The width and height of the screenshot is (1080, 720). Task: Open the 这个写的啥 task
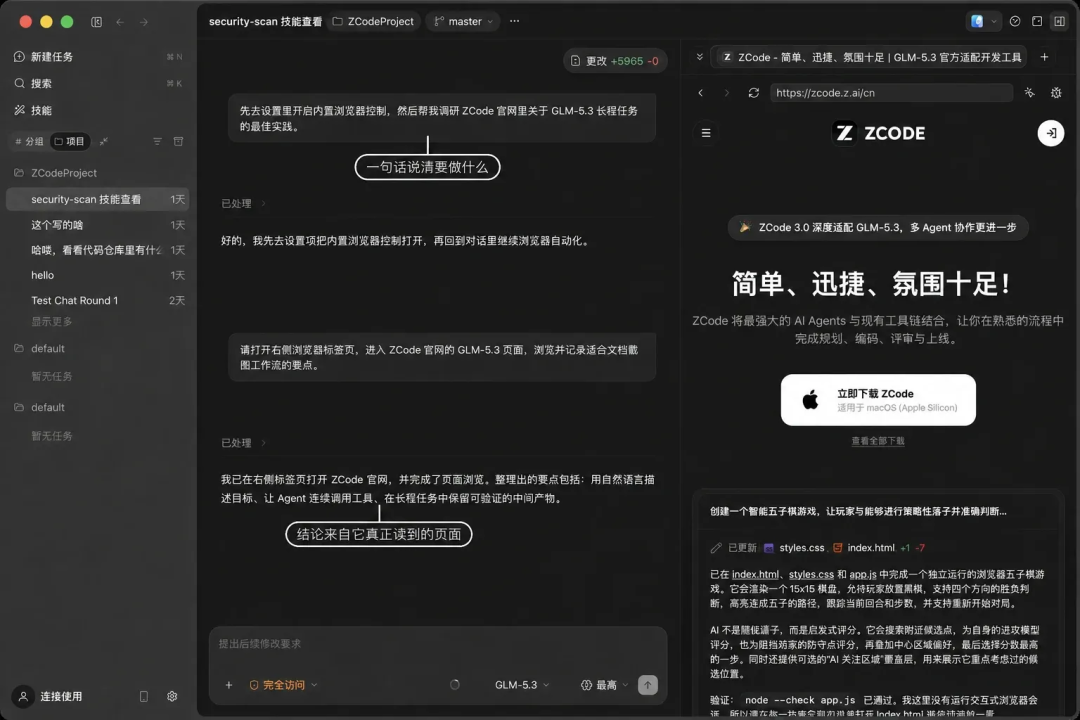click(97, 225)
